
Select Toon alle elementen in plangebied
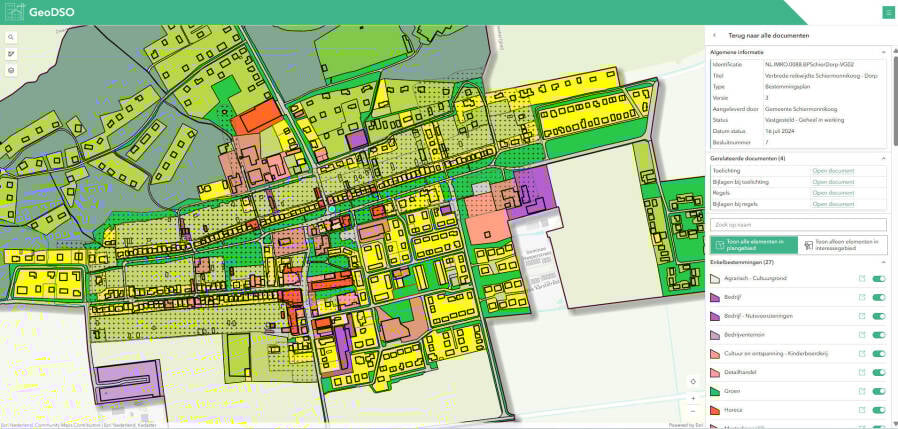(x=754, y=244)
